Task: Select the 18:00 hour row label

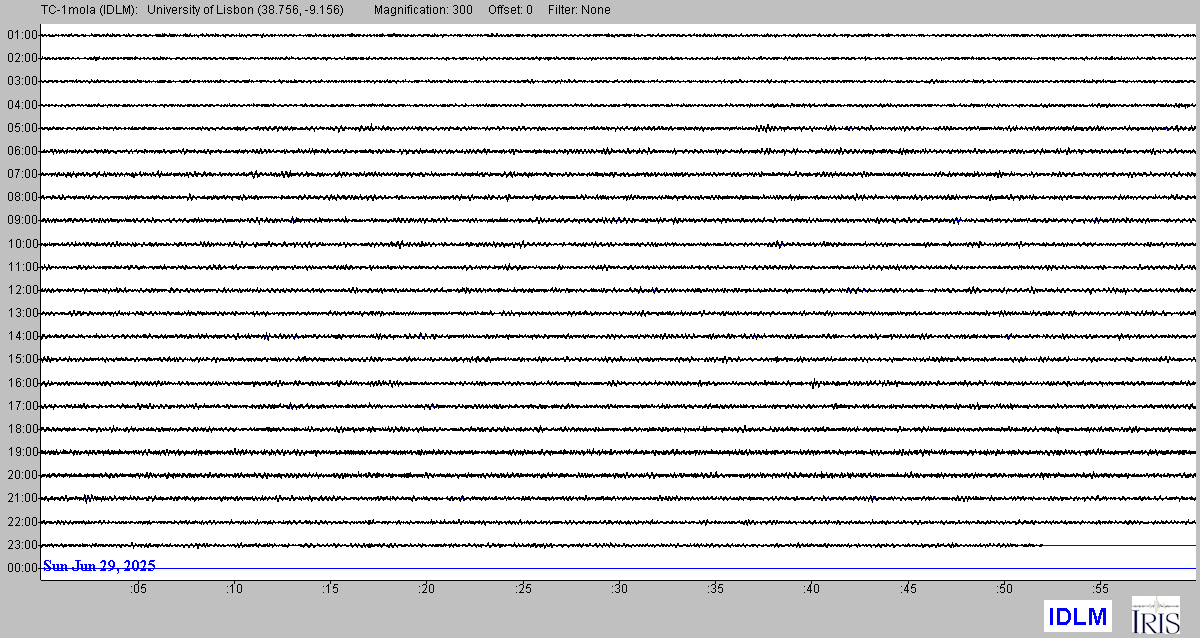Action: (22, 429)
